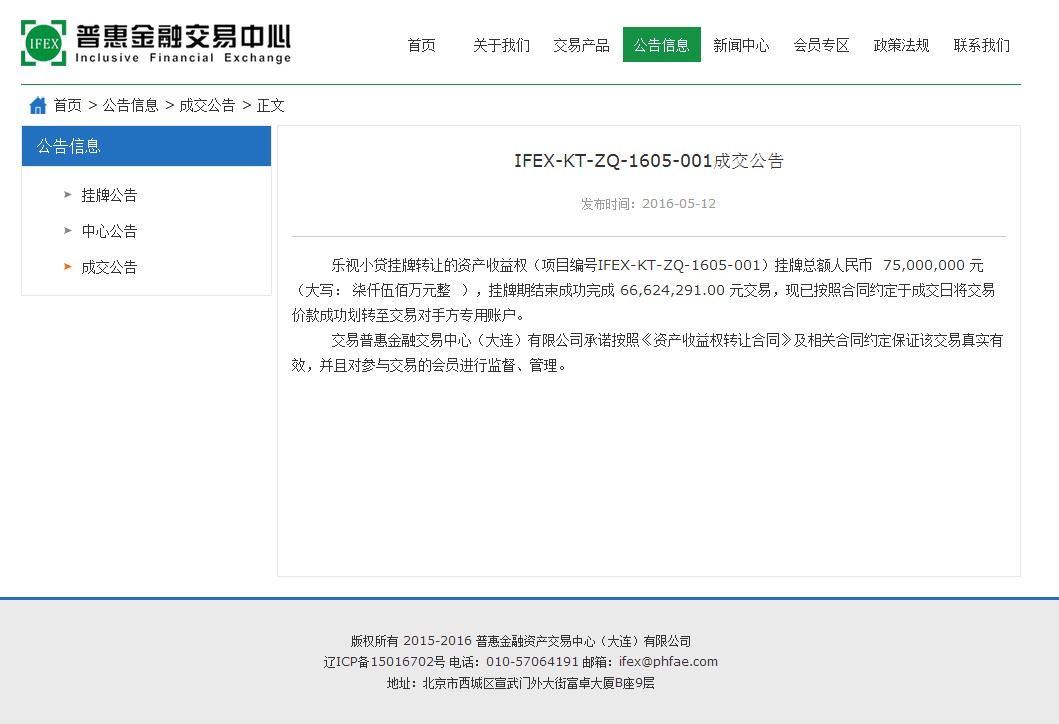Image resolution: width=1059 pixels, height=724 pixels.
Task: Navigate to 会员专区 section
Action: pos(821,45)
